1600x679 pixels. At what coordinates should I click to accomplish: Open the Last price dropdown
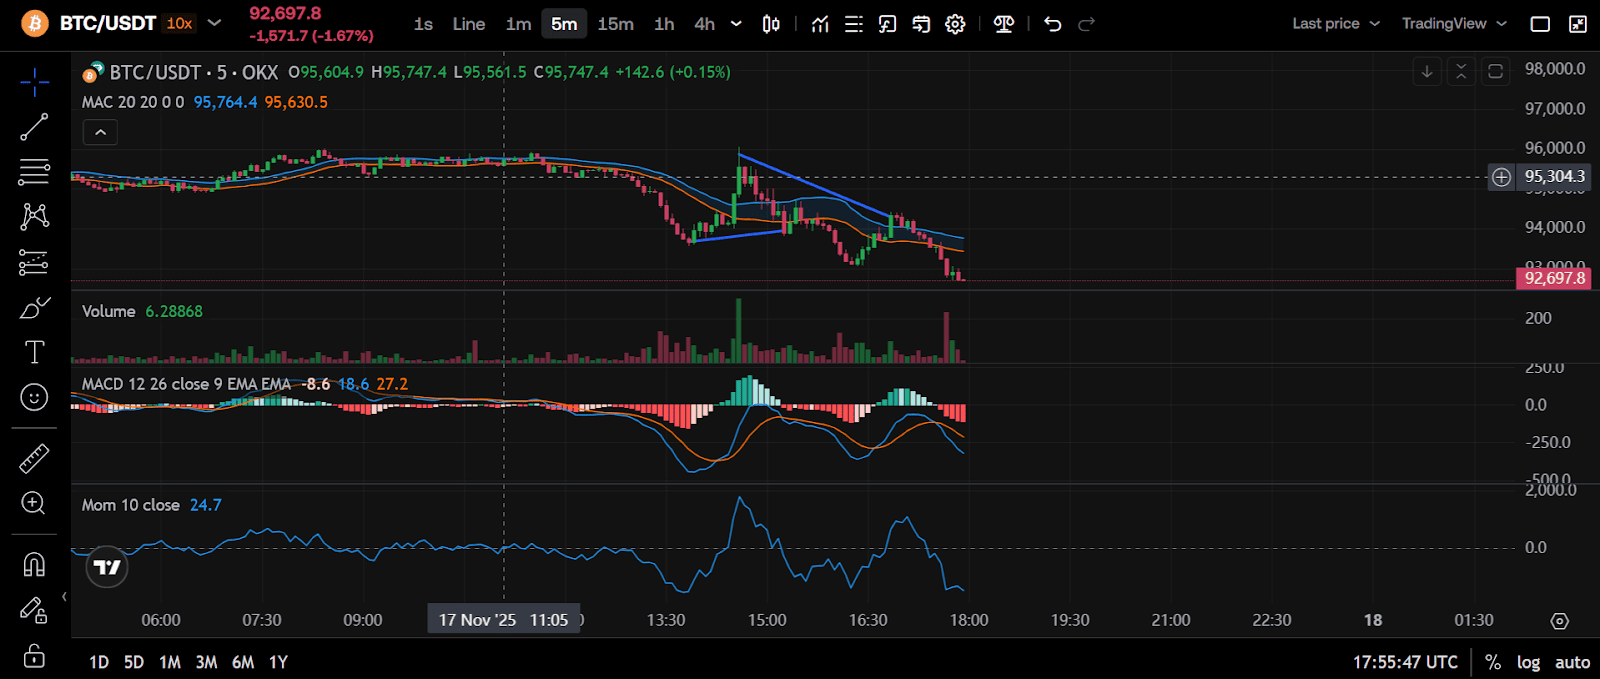[1335, 24]
